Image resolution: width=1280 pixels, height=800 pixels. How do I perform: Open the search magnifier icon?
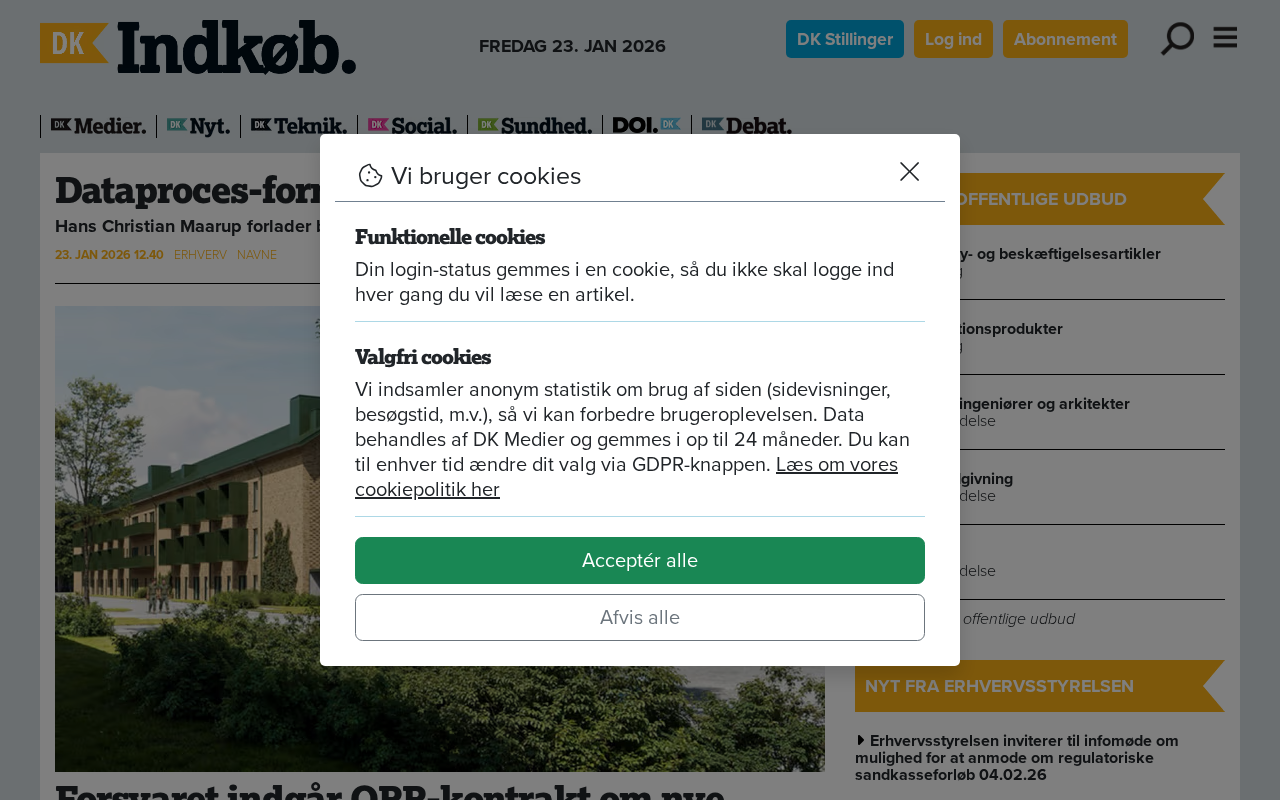pos(1177,39)
